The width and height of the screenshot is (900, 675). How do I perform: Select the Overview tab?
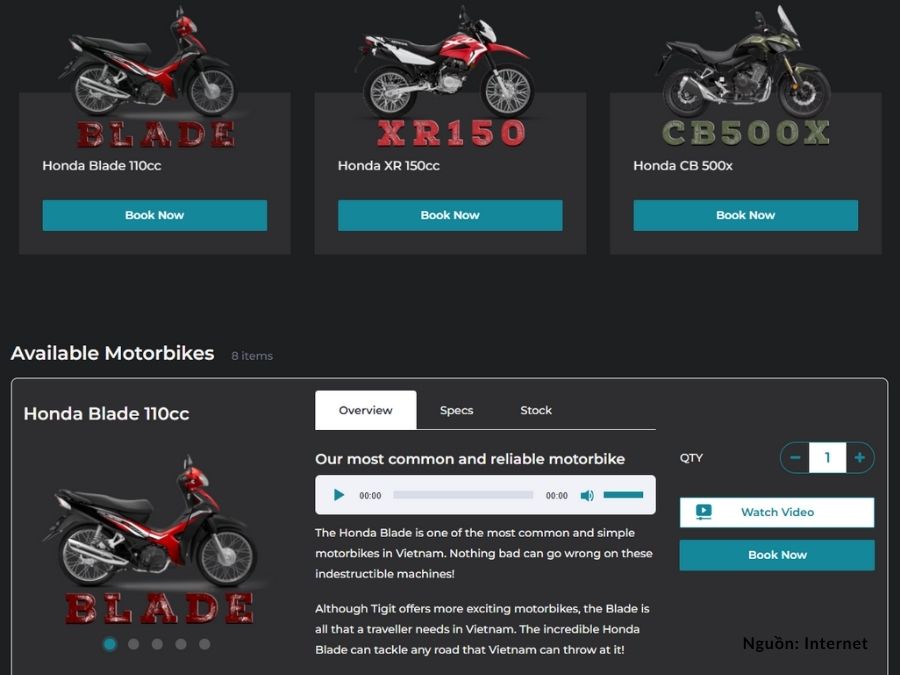pyautogui.click(x=366, y=410)
